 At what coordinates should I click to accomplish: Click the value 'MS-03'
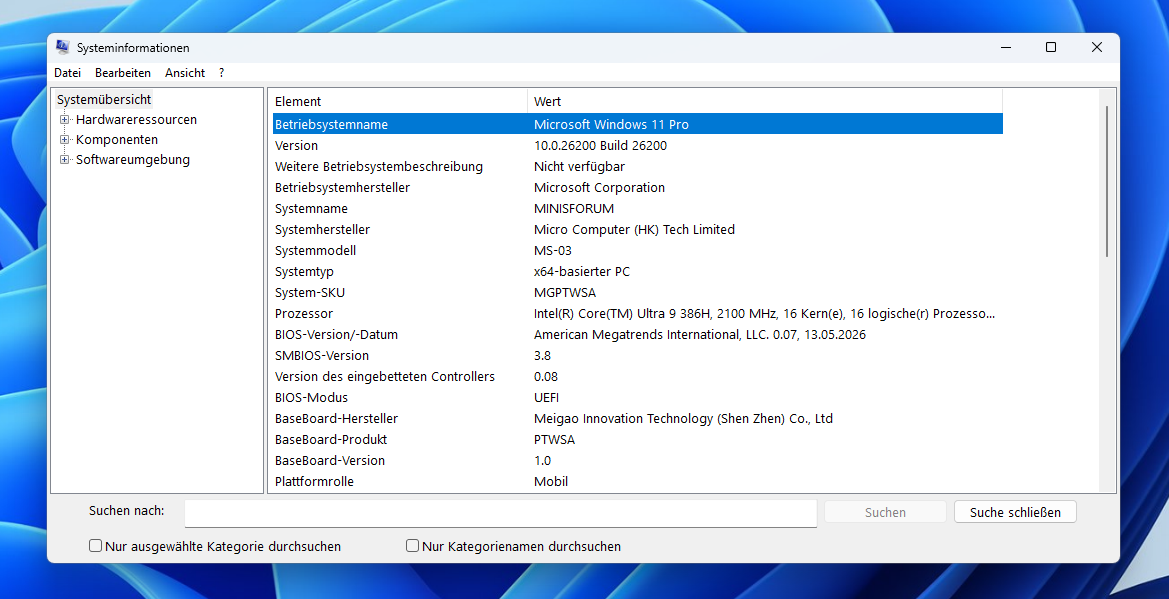coord(553,251)
